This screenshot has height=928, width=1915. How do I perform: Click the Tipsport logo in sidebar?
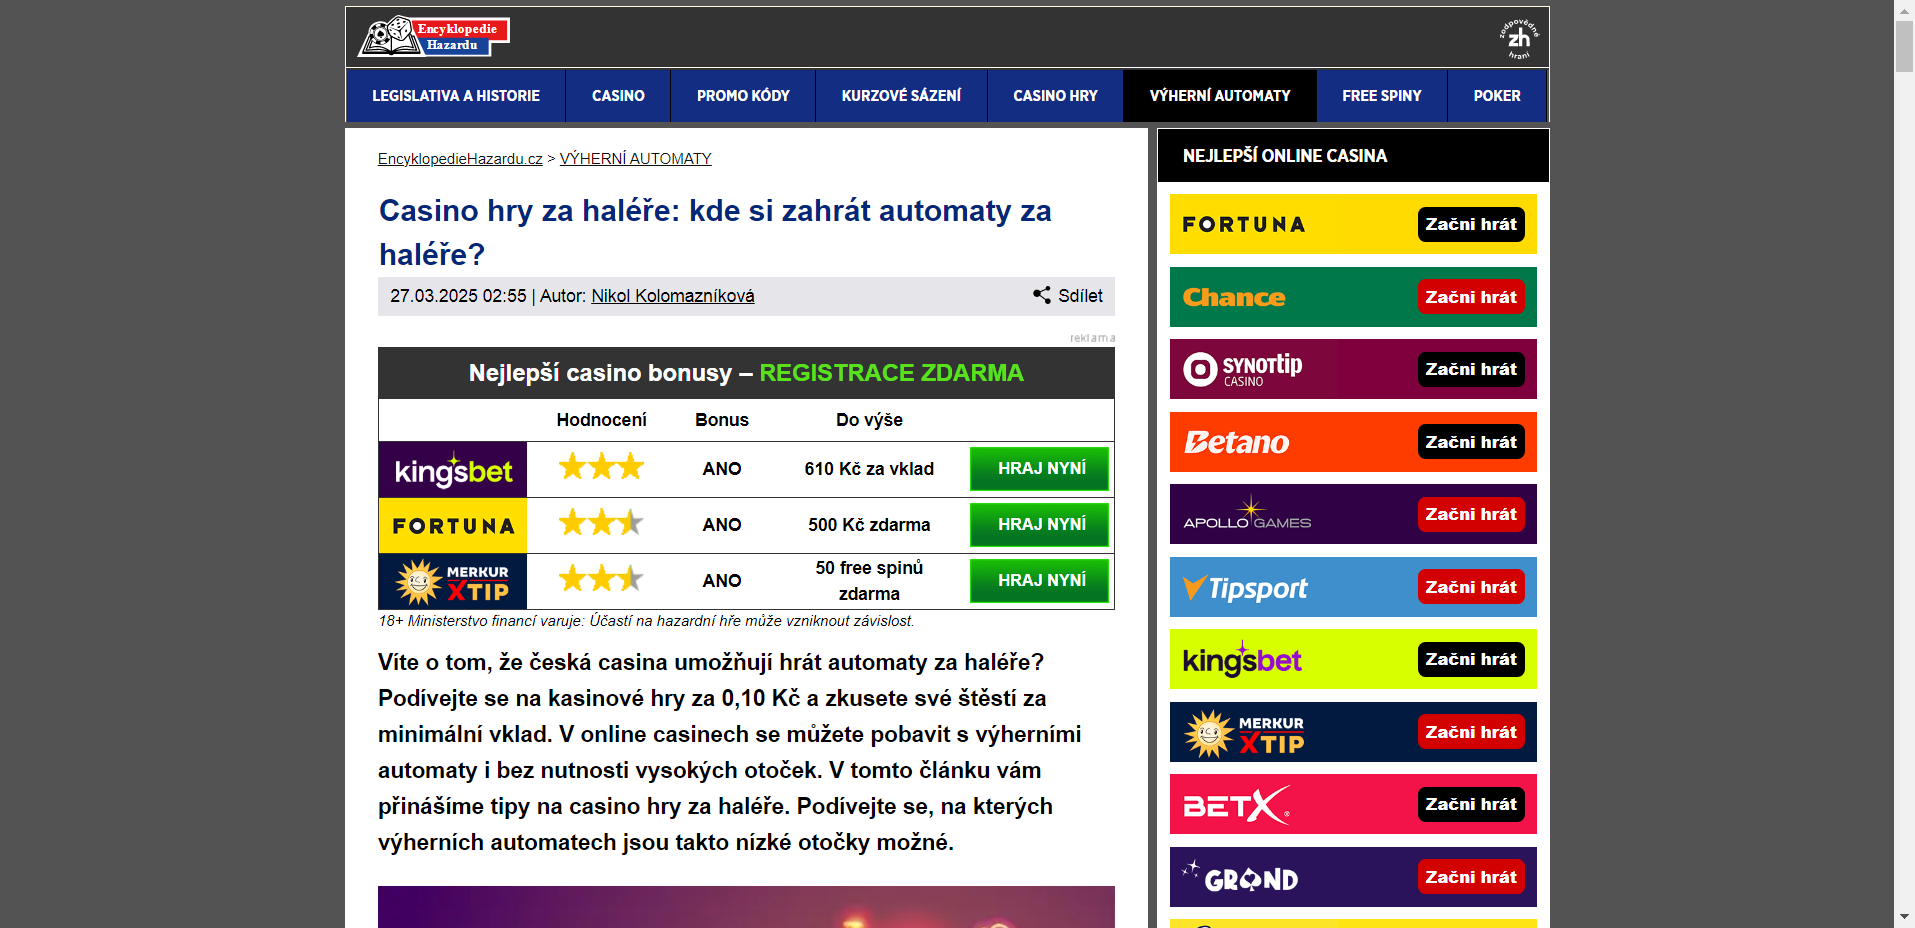click(x=1245, y=588)
